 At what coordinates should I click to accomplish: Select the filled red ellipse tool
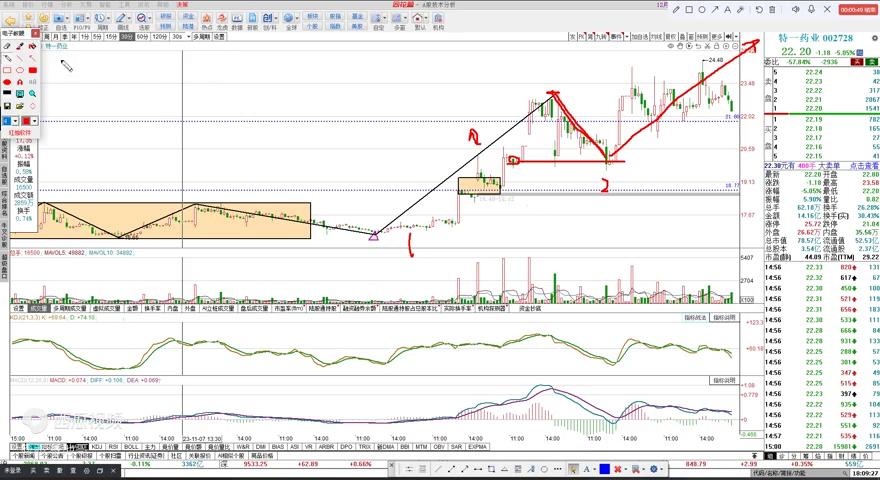pos(7,82)
